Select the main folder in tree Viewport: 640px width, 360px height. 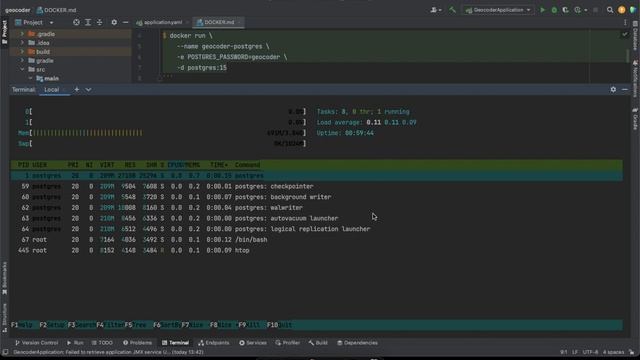(51, 78)
